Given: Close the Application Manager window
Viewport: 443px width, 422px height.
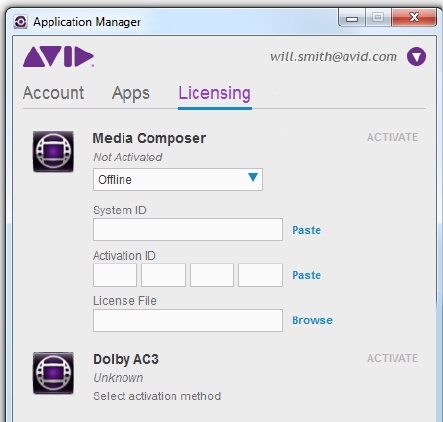Looking at the screenshot, I should point(414,17).
